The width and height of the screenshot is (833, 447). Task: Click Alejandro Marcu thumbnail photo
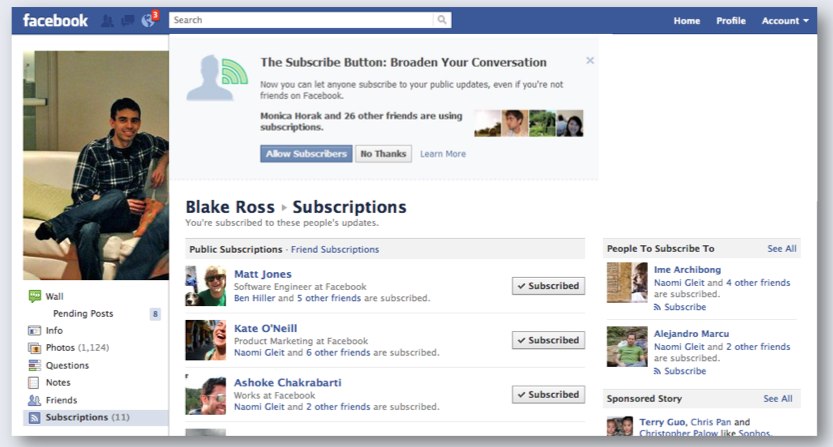[x=627, y=347]
